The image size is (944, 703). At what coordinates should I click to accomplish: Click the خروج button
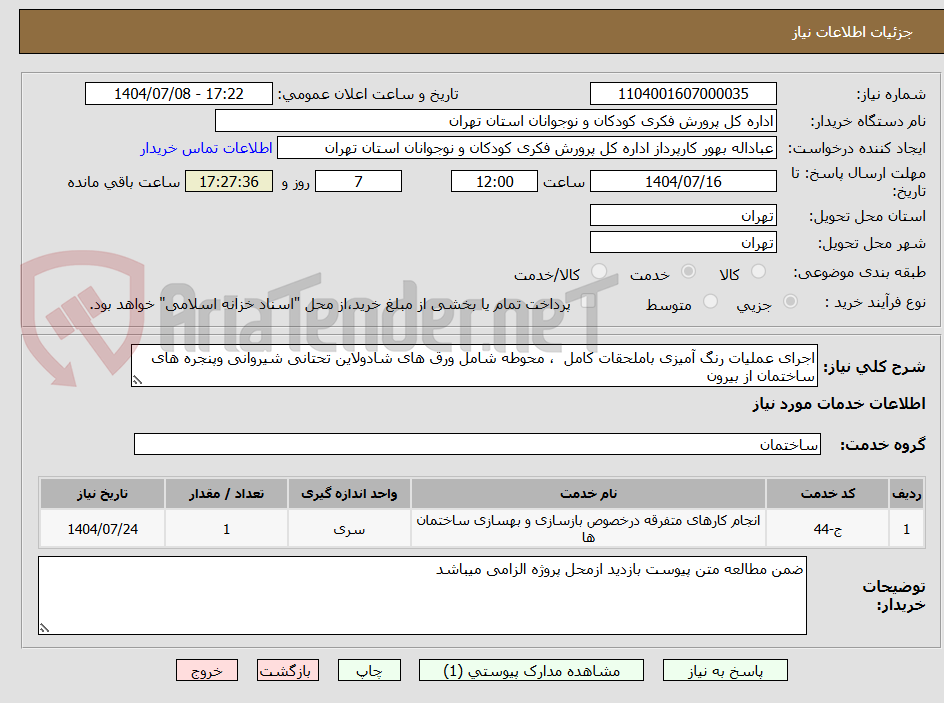pyautogui.click(x=207, y=670)
